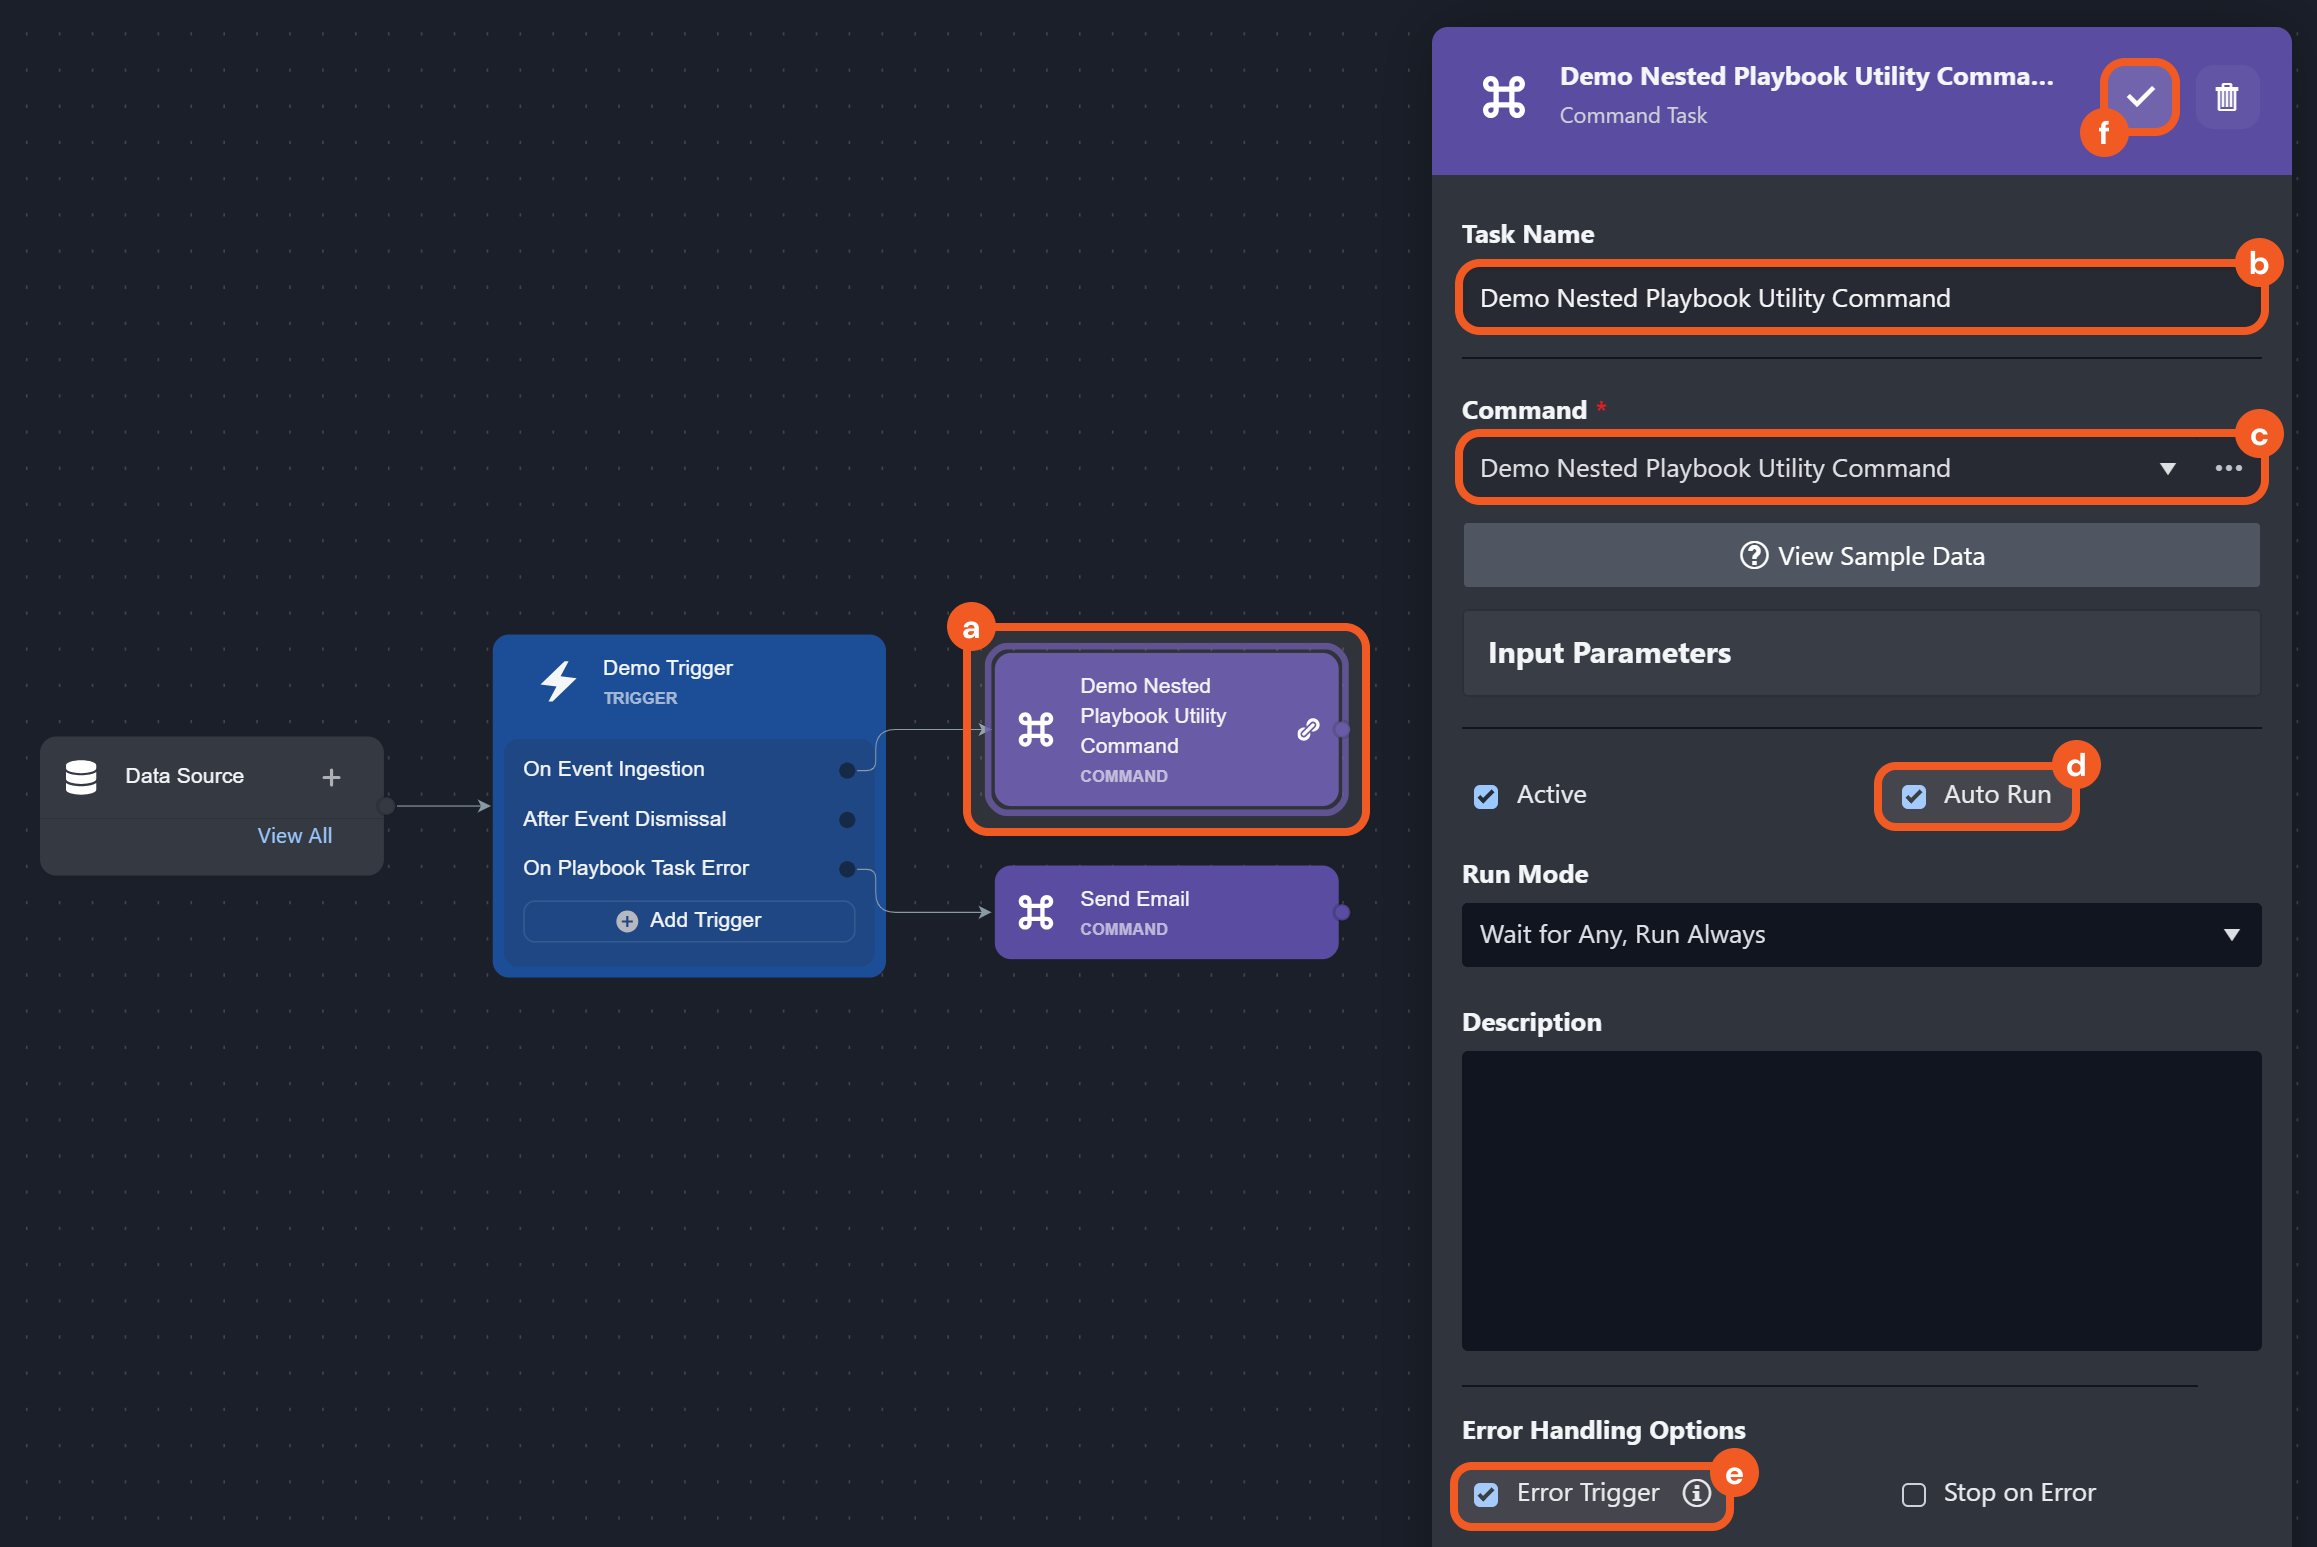The image size is (2317, 1547).
Task: Select the On Event Ingestion trigger row
Action: [613, 769]
